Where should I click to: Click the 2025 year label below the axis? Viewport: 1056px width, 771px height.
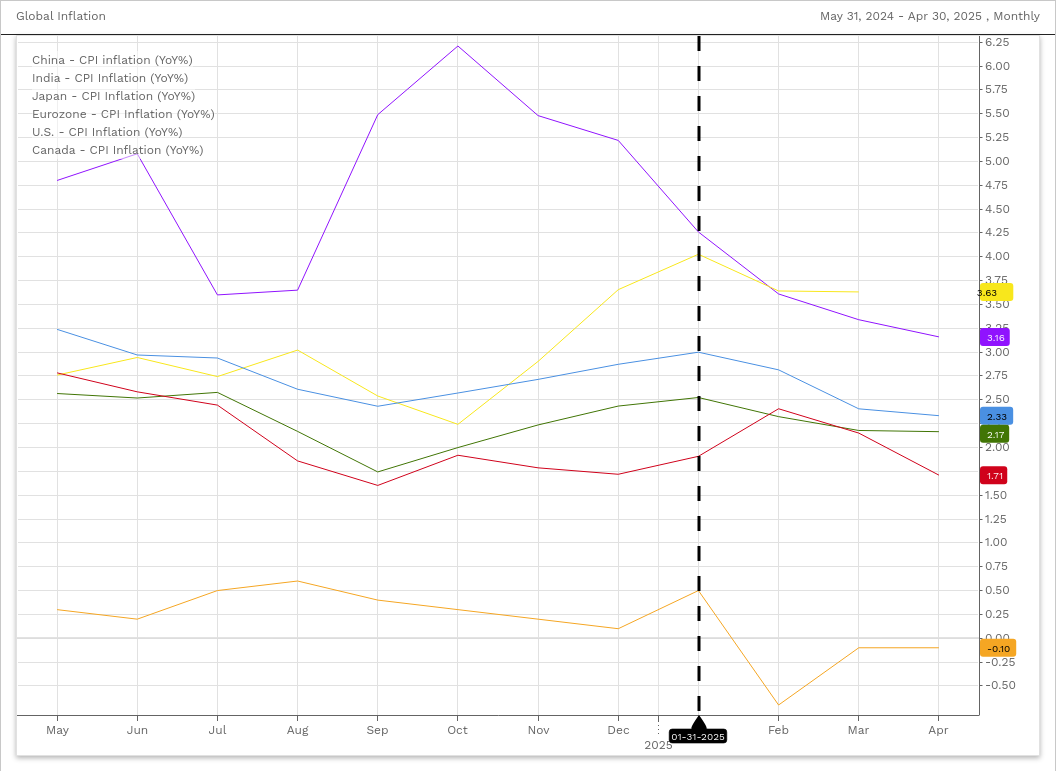click(x=657, y=745)
